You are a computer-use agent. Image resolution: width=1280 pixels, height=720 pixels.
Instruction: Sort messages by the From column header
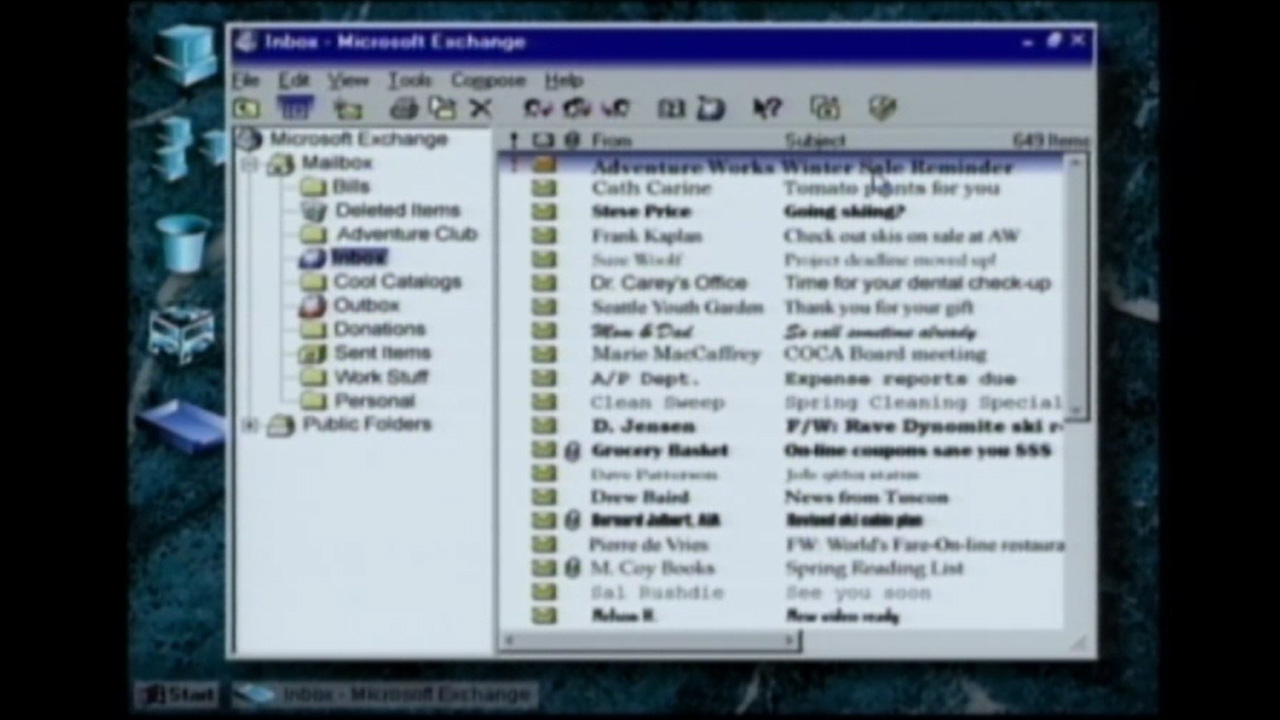coord(611,141)
